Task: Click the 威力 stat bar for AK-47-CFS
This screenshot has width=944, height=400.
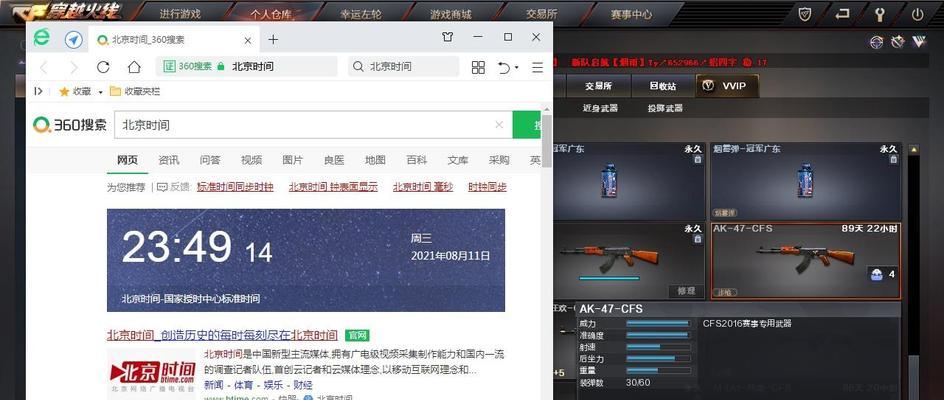Action: [657, 323]
